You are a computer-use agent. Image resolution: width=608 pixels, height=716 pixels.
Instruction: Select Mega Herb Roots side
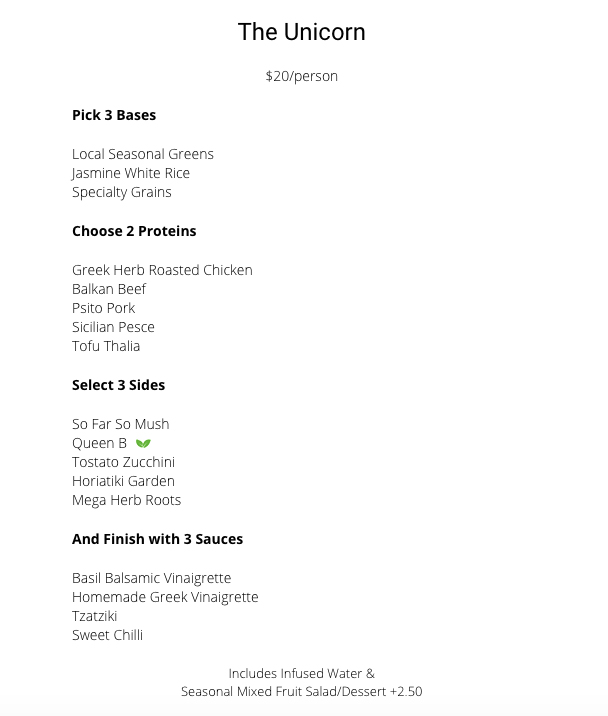tap(127, 500)
